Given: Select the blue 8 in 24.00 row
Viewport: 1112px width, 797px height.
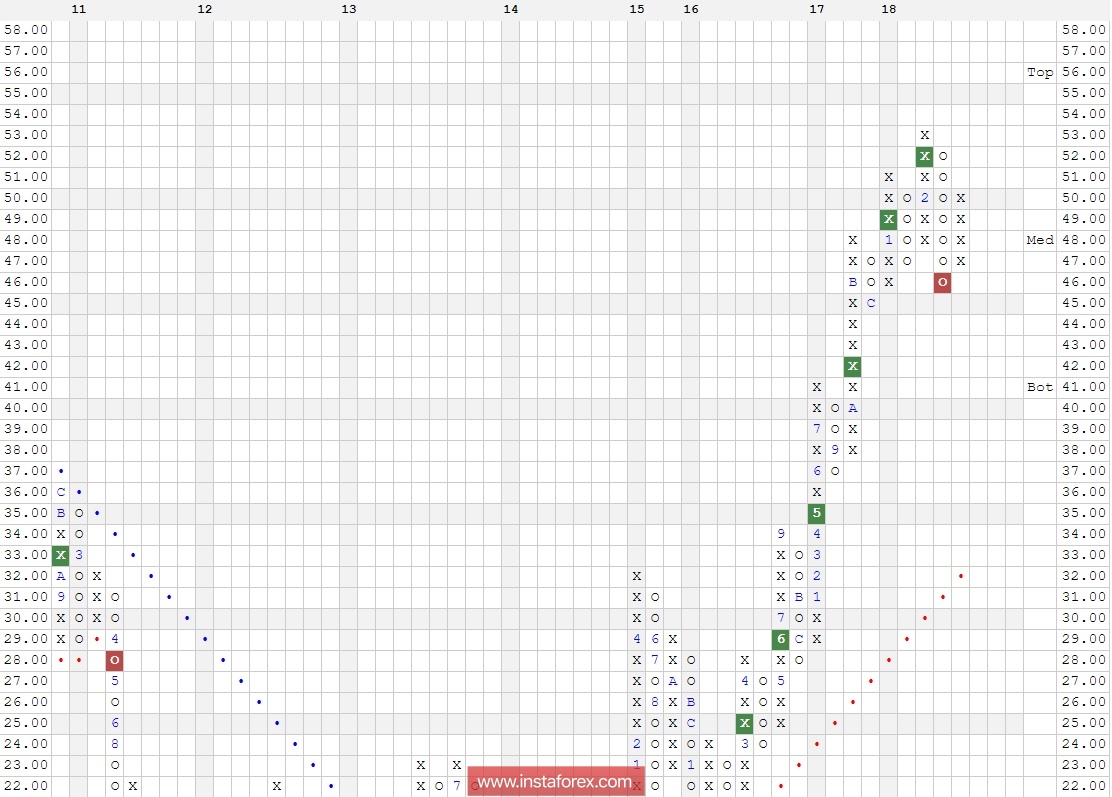Looking at the screenshot, I should click(114, 744).
